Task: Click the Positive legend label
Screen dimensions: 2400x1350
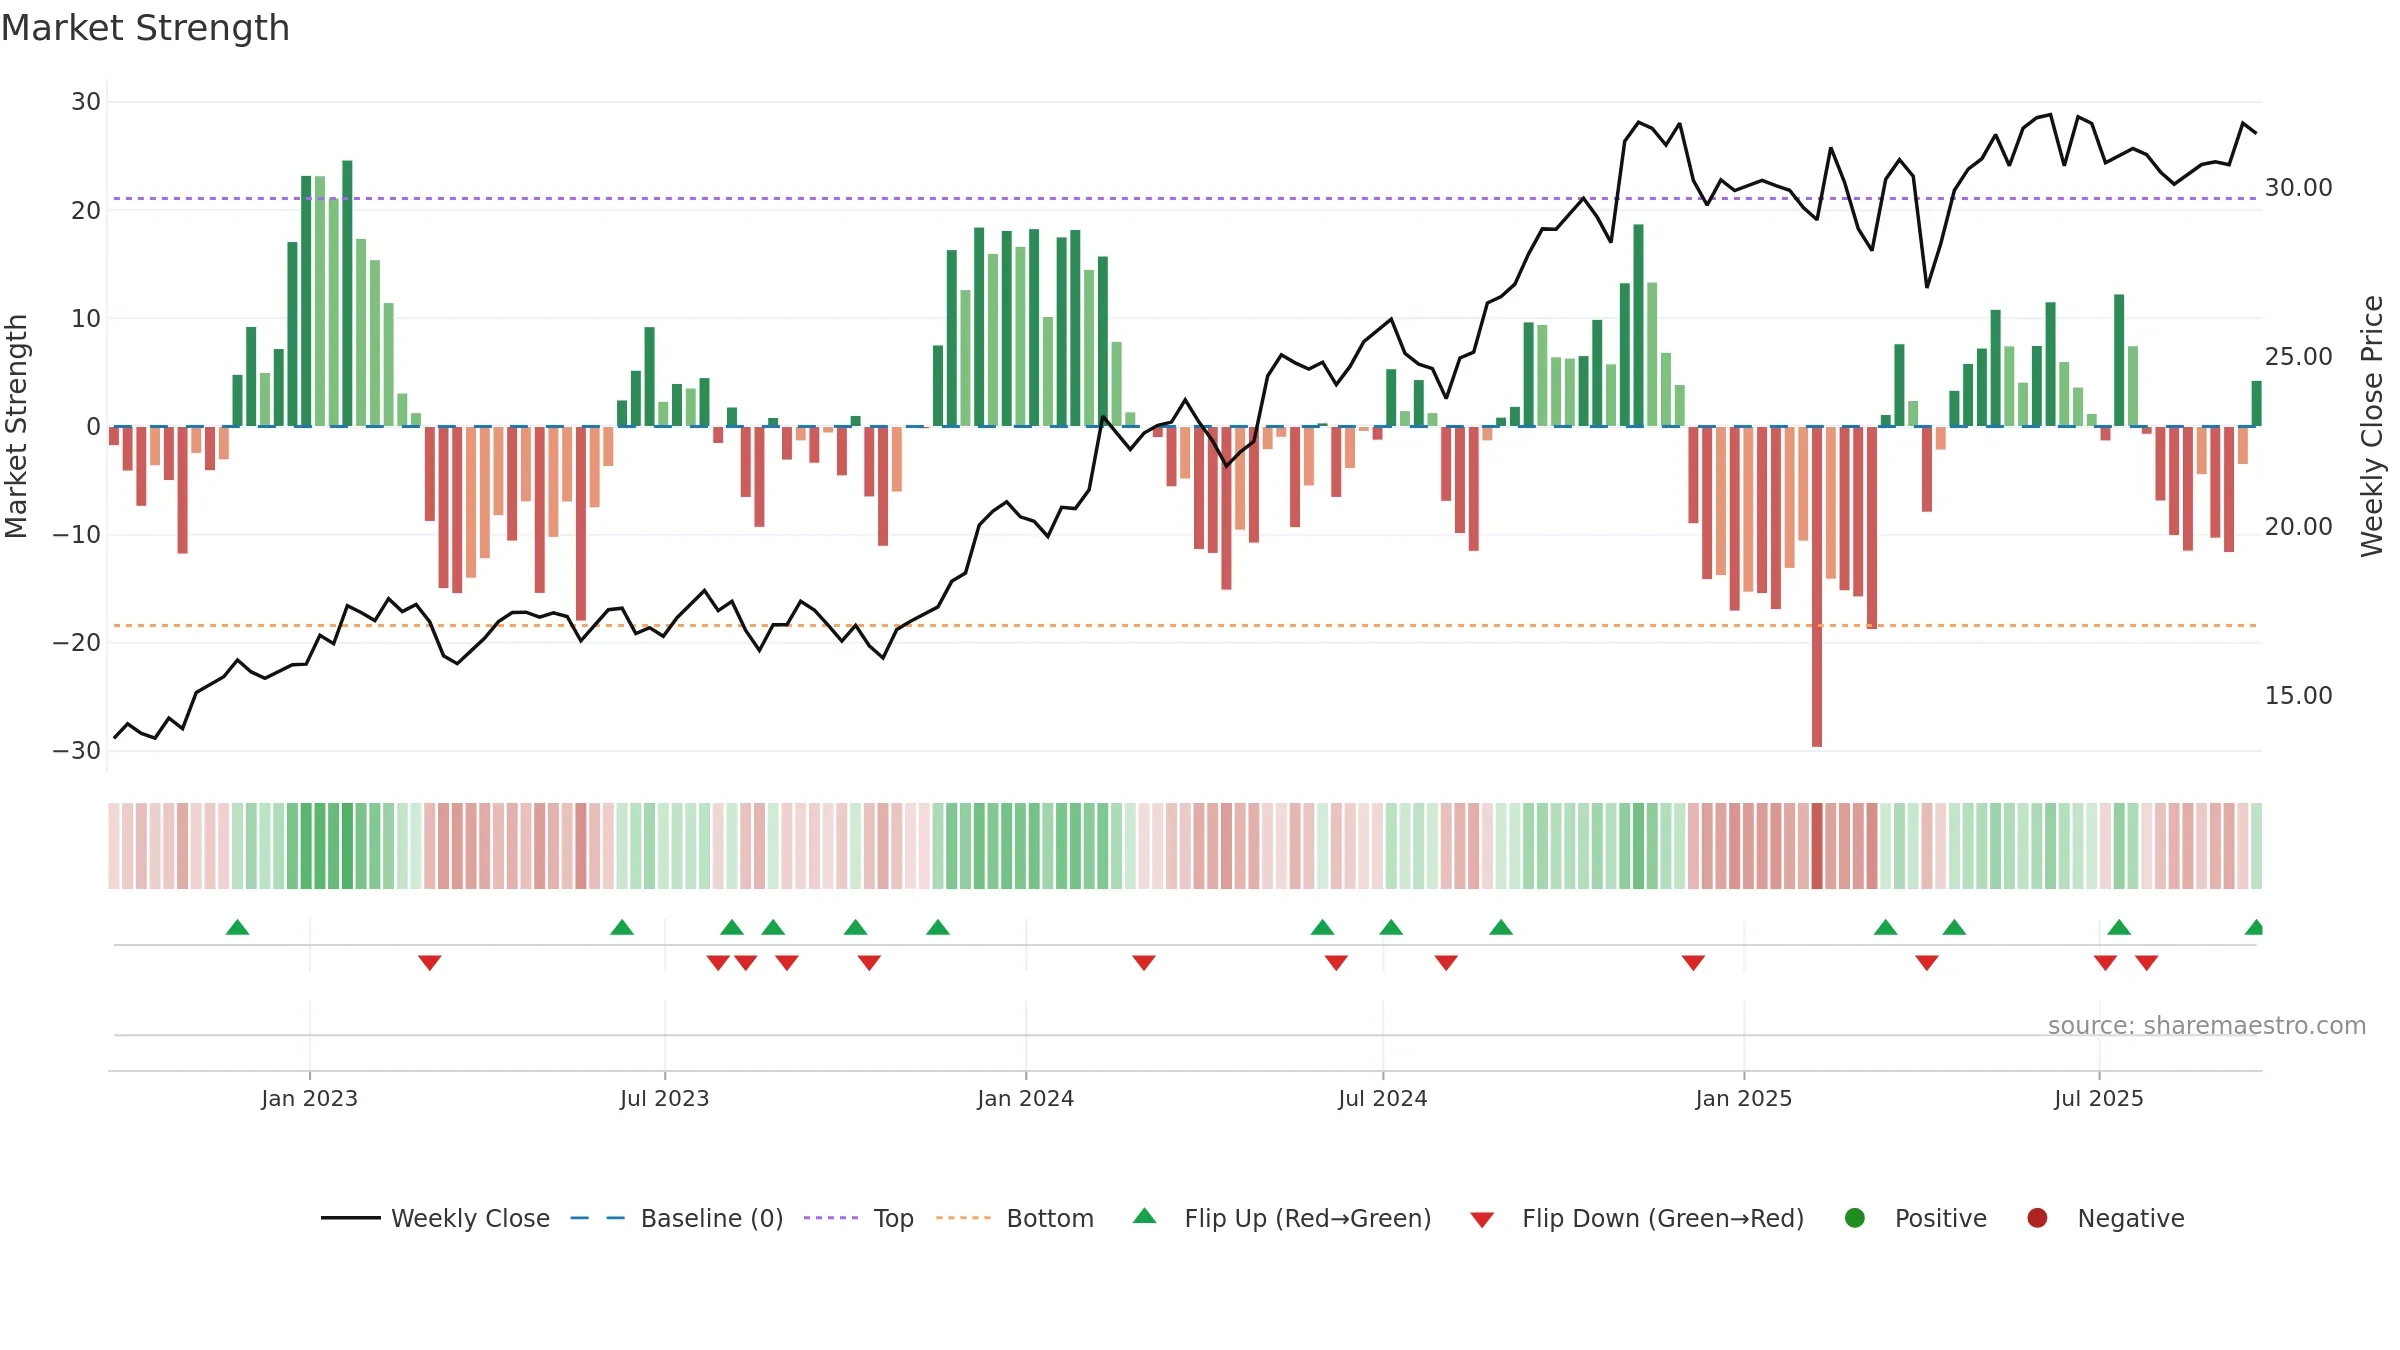Action: click(x=1941, y=1218)
